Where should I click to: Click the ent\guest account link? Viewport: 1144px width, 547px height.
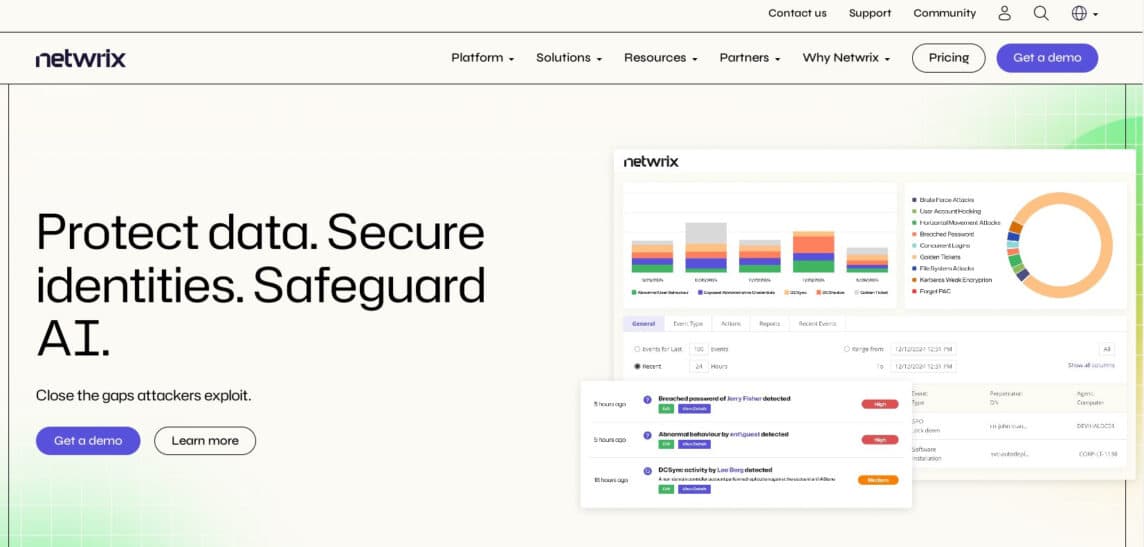(745, 434)
